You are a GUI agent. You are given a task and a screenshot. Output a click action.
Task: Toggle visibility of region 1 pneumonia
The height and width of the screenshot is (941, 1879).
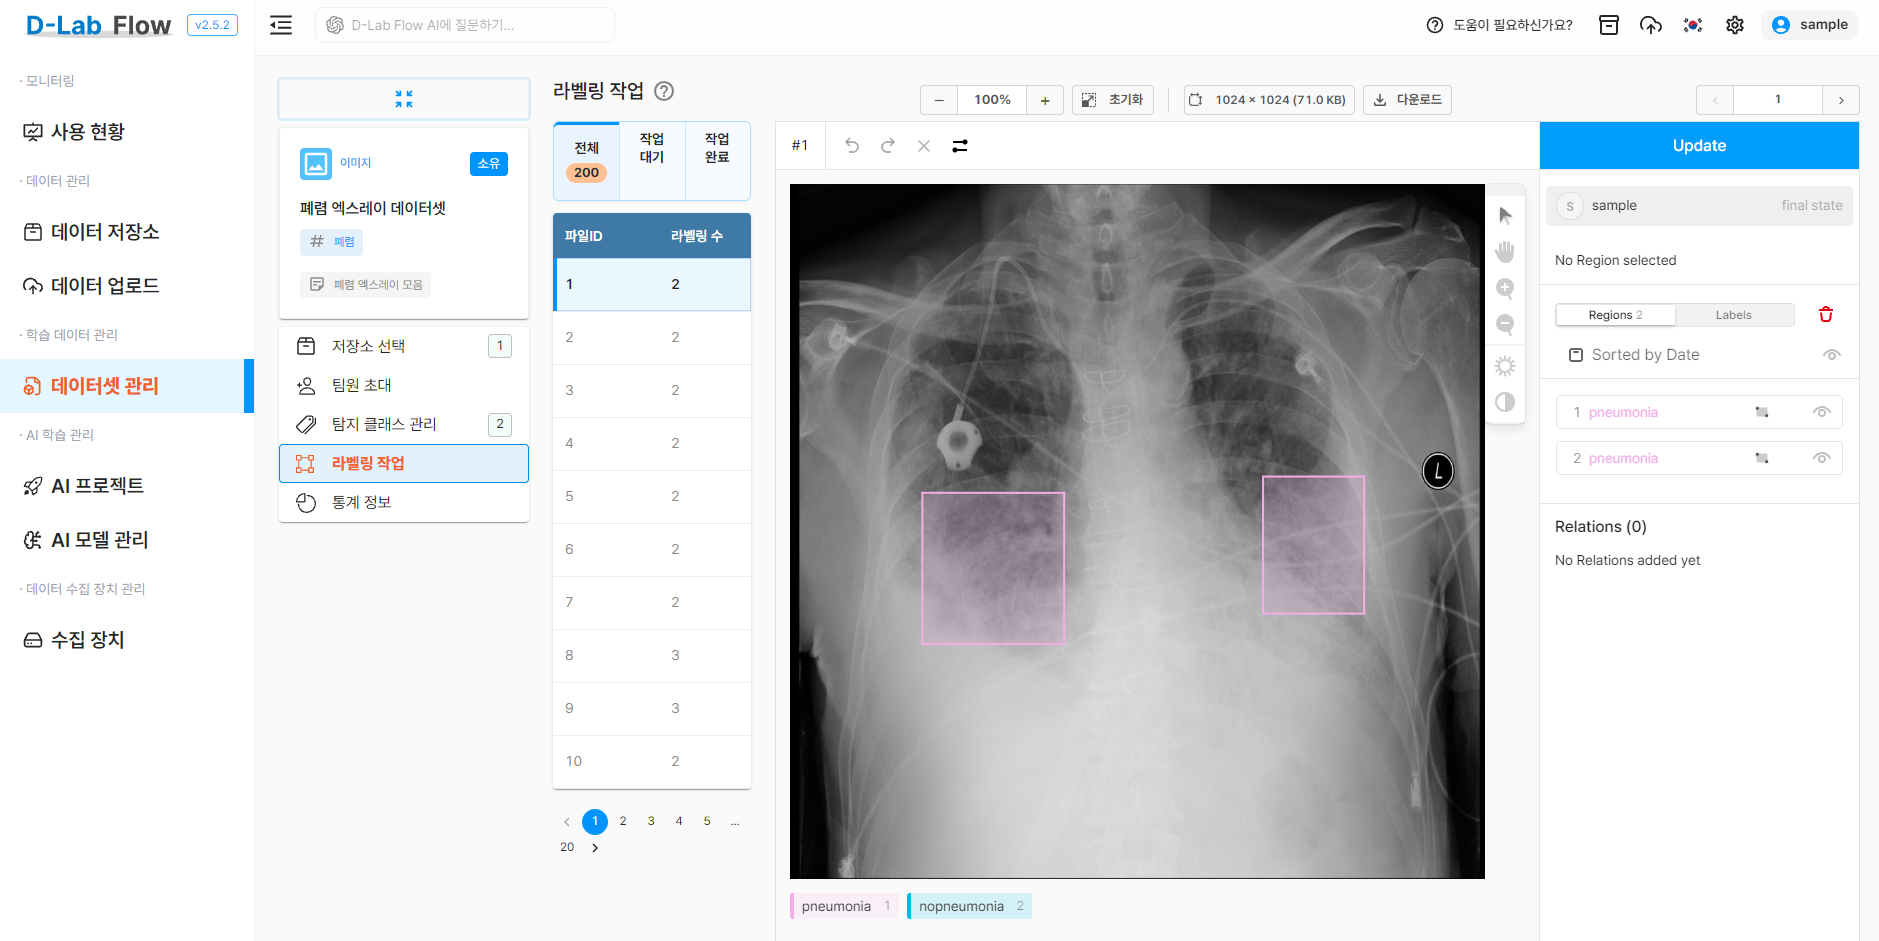pos(1822,412)
